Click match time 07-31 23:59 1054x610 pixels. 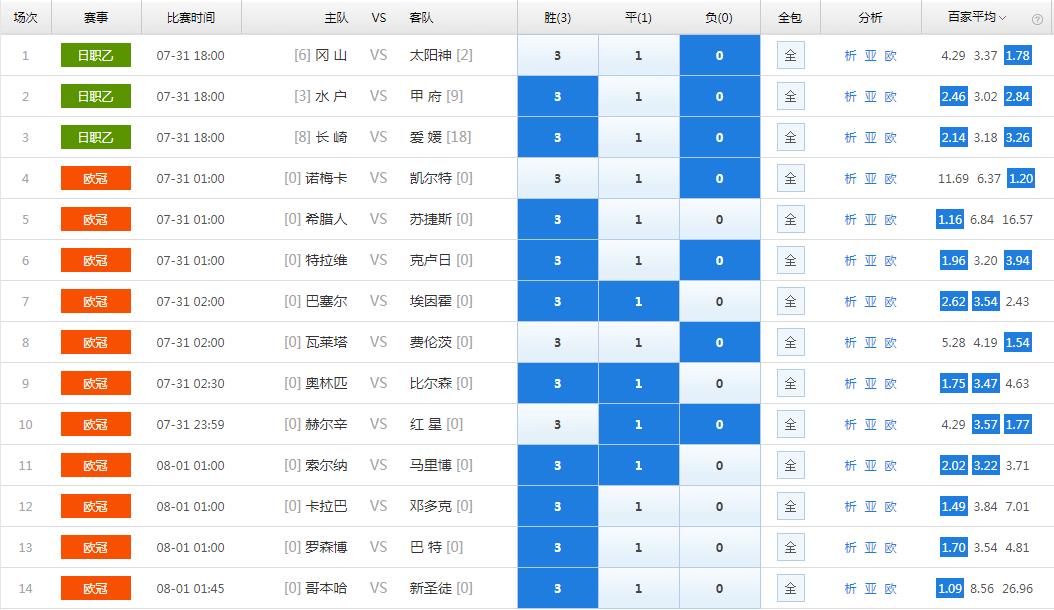190,425
